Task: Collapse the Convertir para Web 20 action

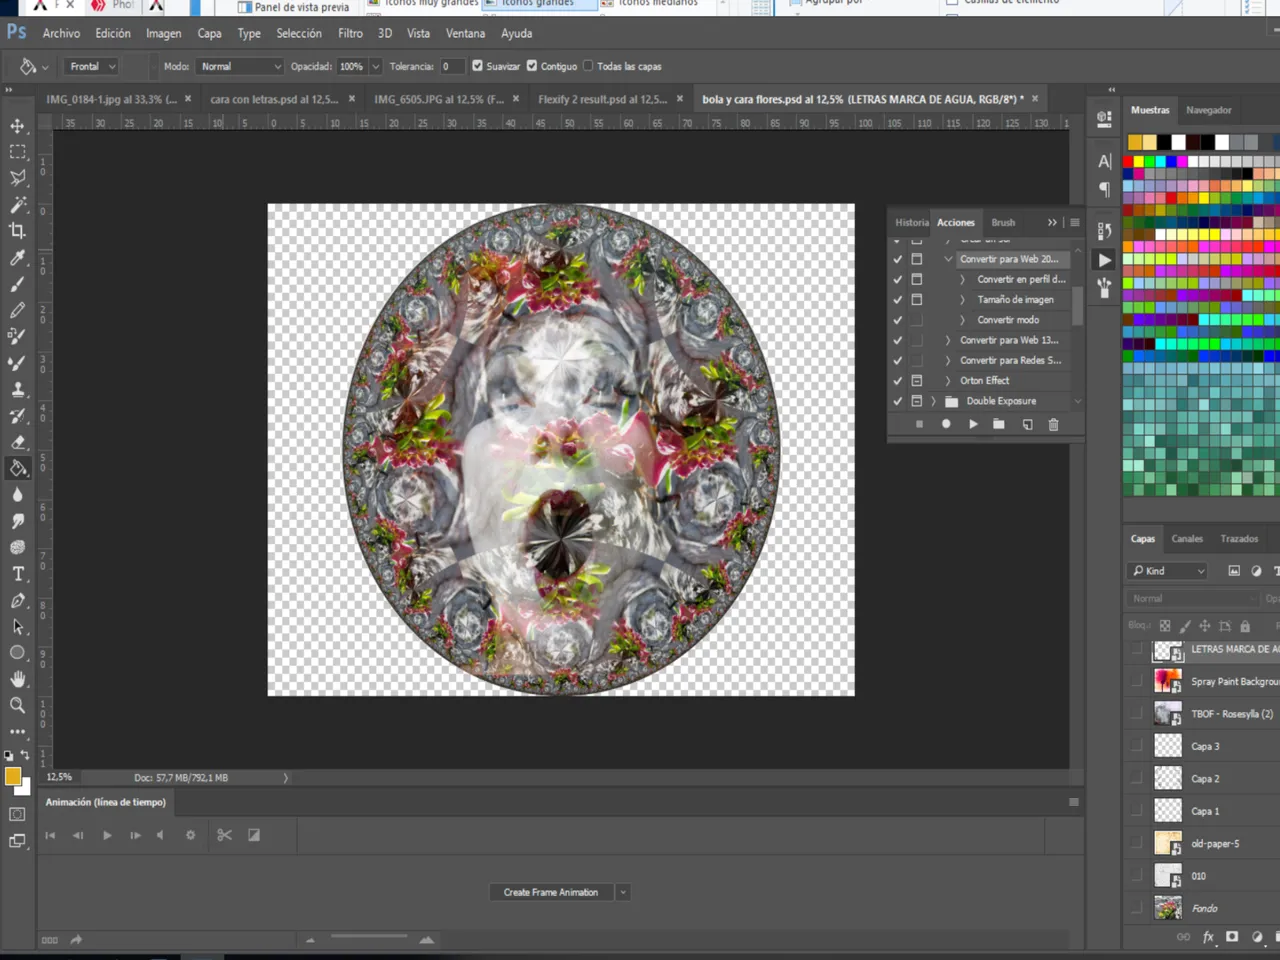Action: [x=948, y=259]
